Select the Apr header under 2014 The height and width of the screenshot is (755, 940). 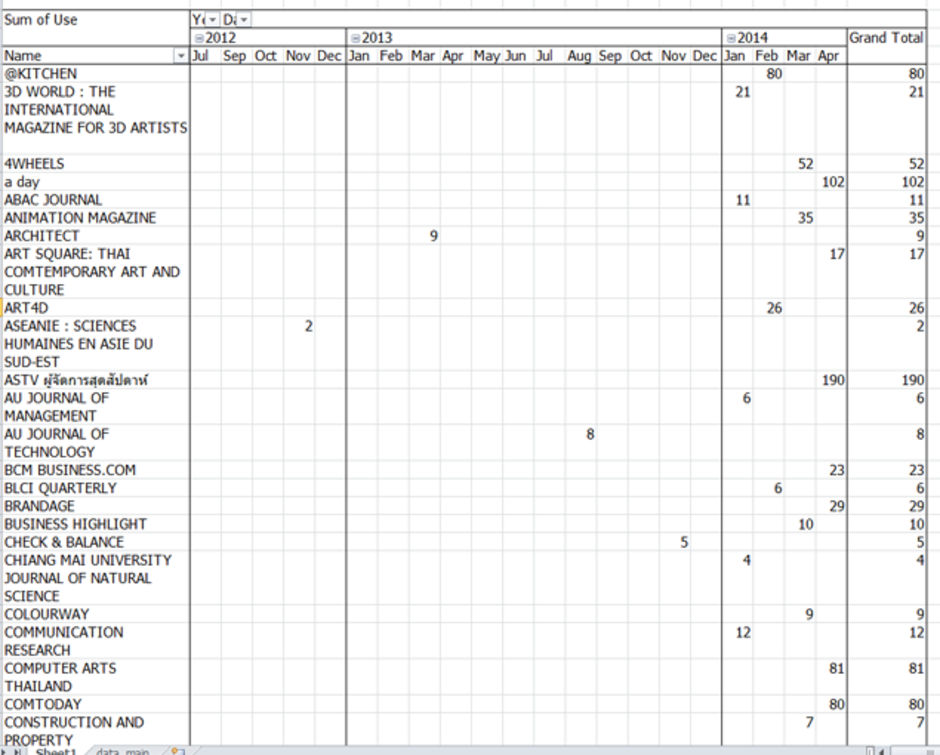tap(829, 56)
